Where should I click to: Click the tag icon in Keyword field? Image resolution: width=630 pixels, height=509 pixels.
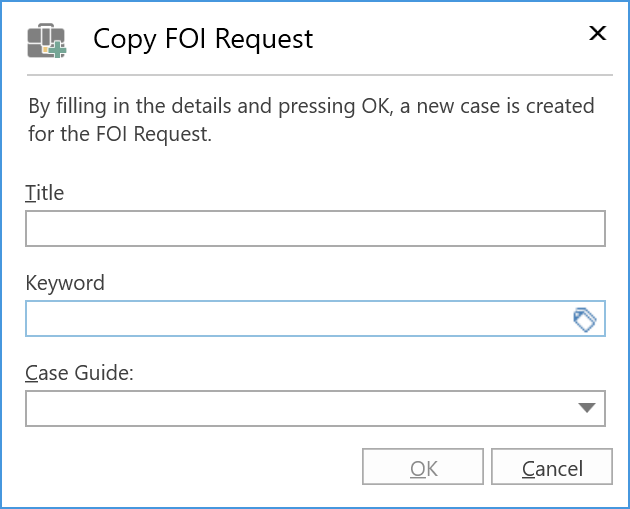(584, 319)
